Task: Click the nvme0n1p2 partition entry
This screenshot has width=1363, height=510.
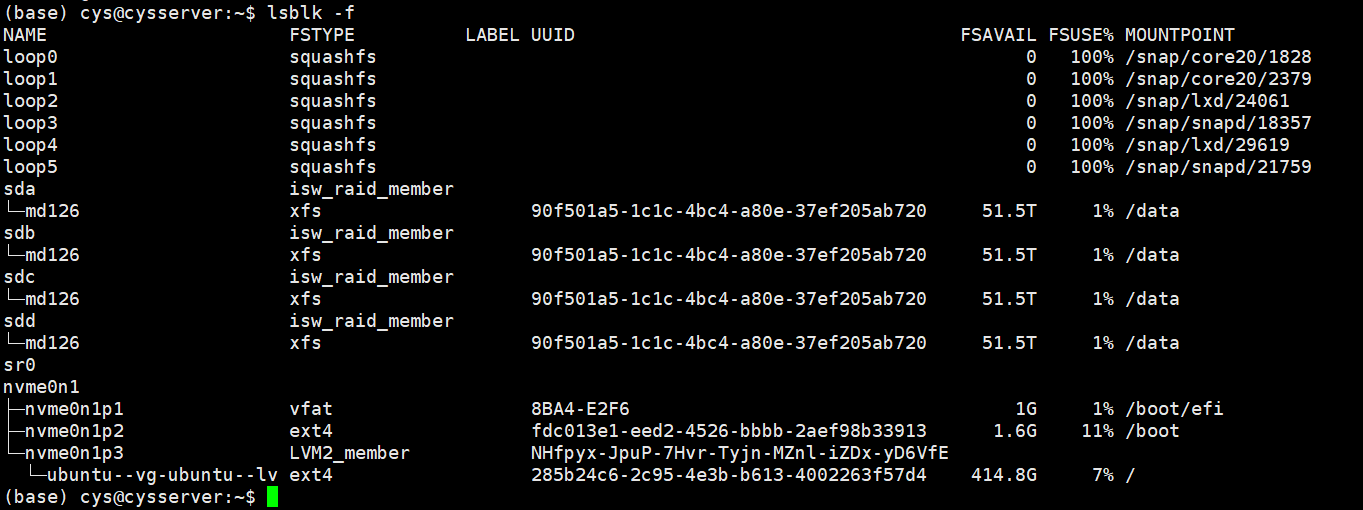Action: (75, 431)
